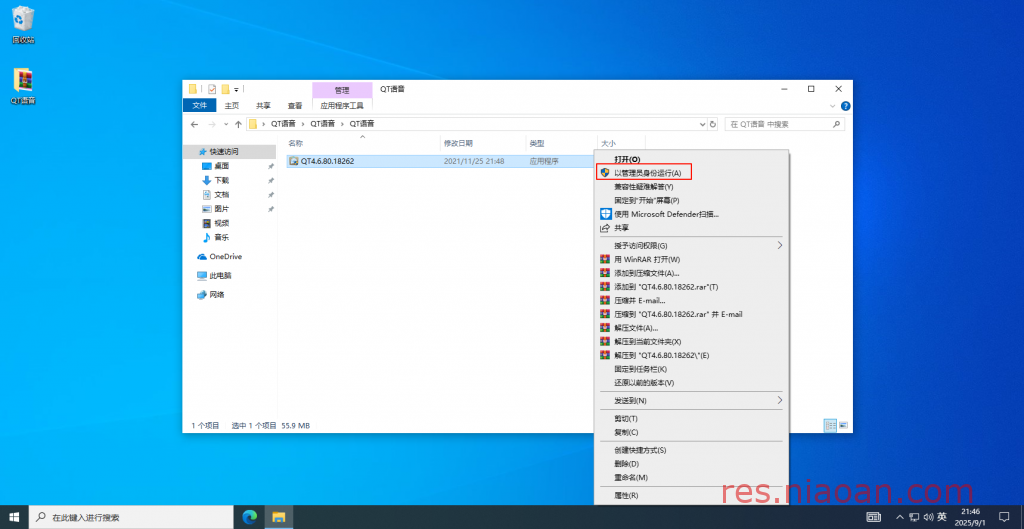
Task: Choose 打开(O) from the context menu
Action: point(692,159)
